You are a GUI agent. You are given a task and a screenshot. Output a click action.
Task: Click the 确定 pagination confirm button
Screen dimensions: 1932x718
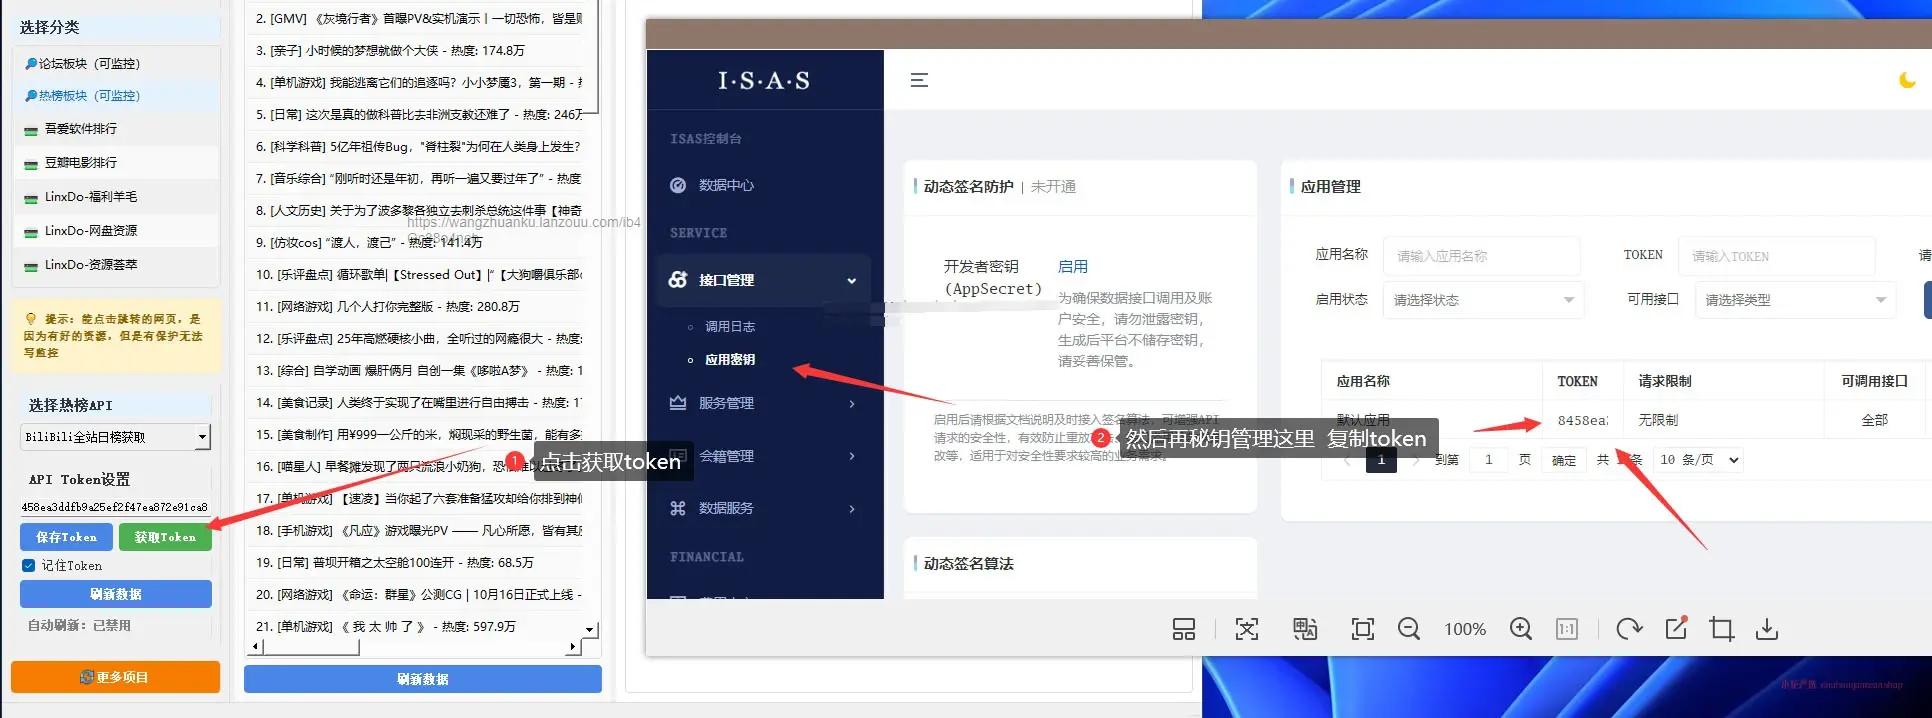tap(1564, 460)
